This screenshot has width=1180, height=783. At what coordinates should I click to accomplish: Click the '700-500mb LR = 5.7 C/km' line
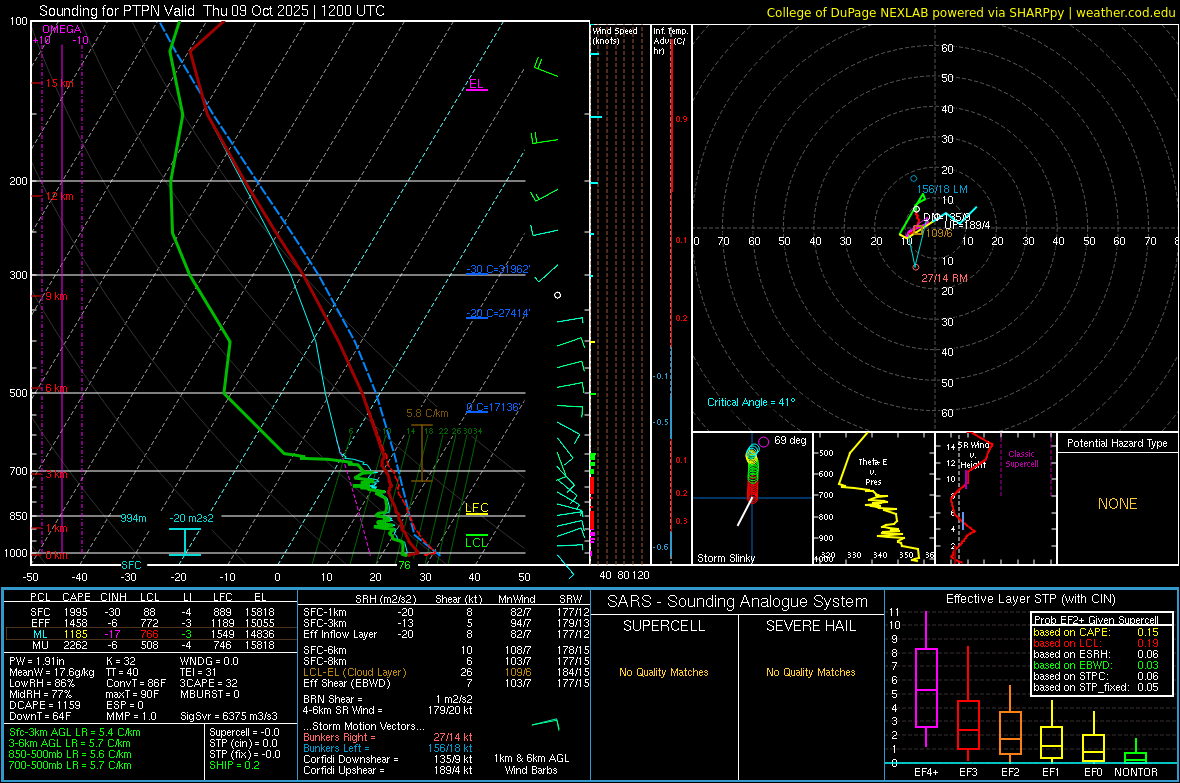70,765
